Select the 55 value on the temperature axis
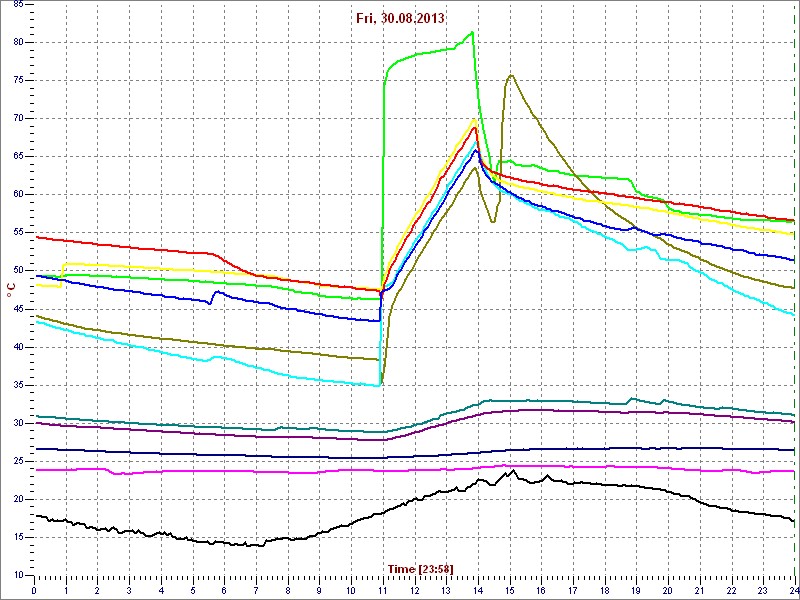 pyautogui.click(x=17, y=233)
